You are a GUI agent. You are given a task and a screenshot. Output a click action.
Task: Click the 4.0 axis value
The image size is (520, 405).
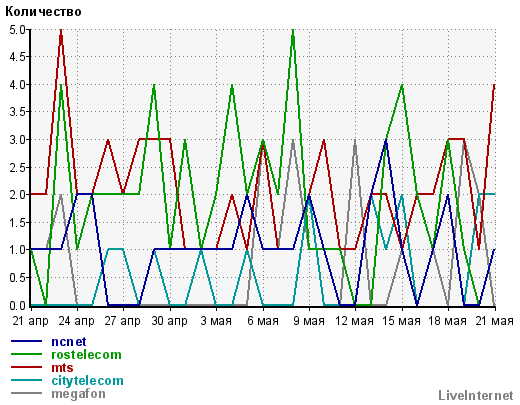point(17,85)
